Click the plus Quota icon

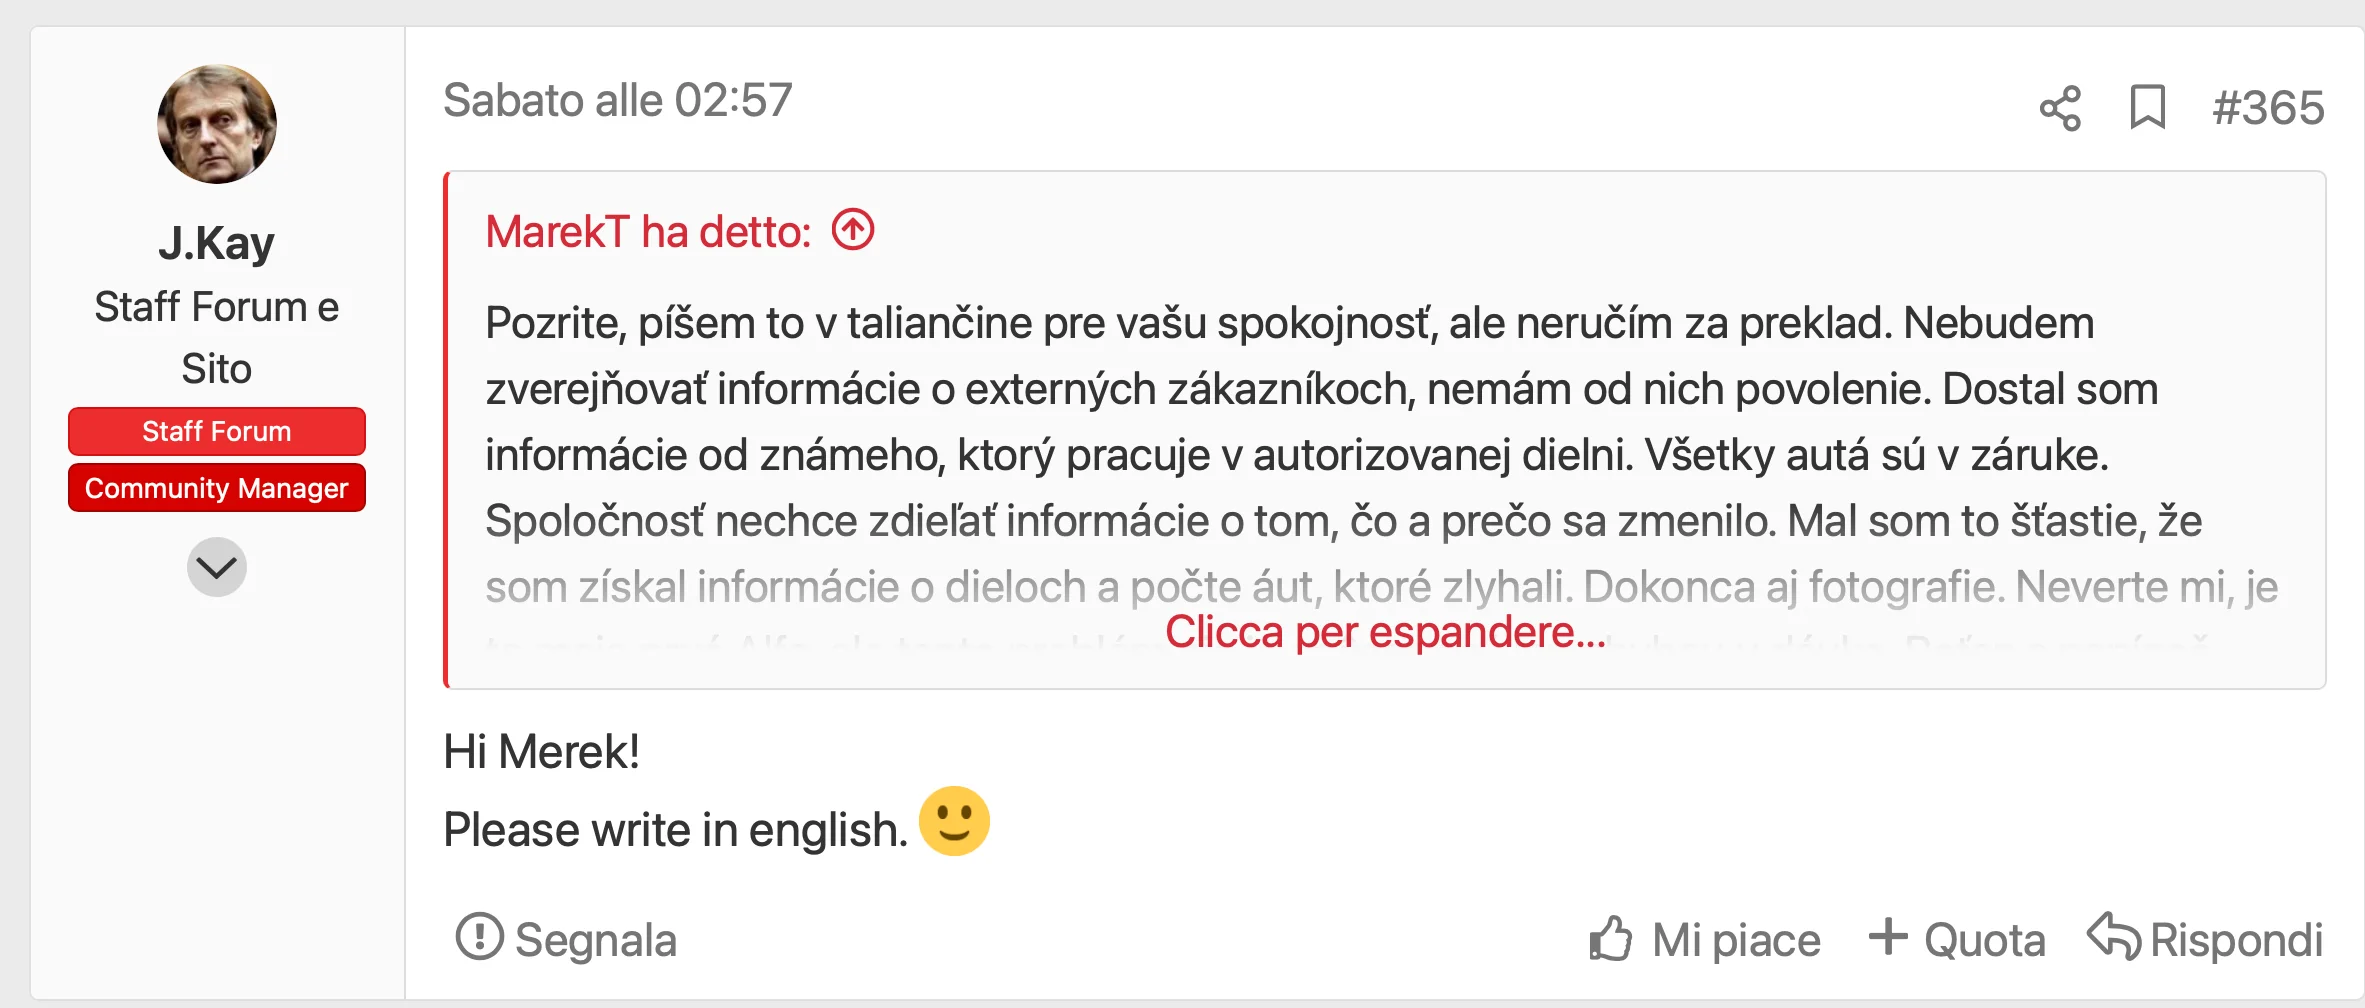[1887, 937]
